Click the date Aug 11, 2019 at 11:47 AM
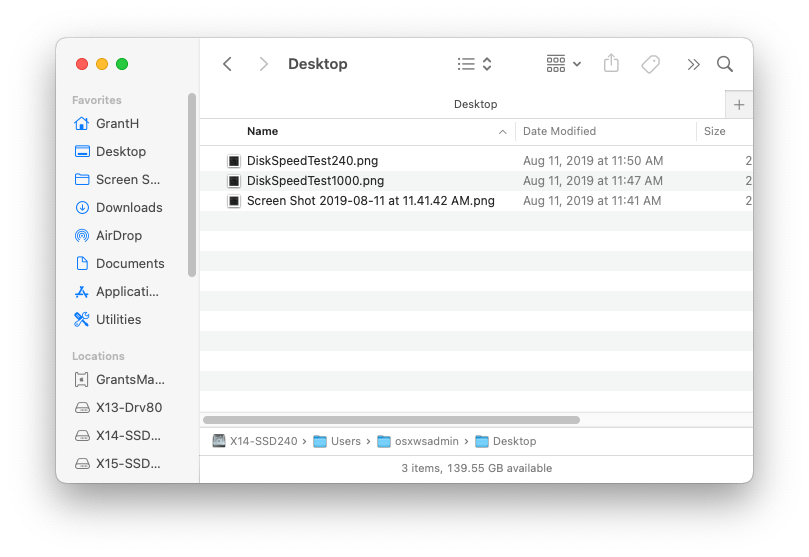Image resolution: width=809 pixels, height=557 pixels. pos(593,181)
